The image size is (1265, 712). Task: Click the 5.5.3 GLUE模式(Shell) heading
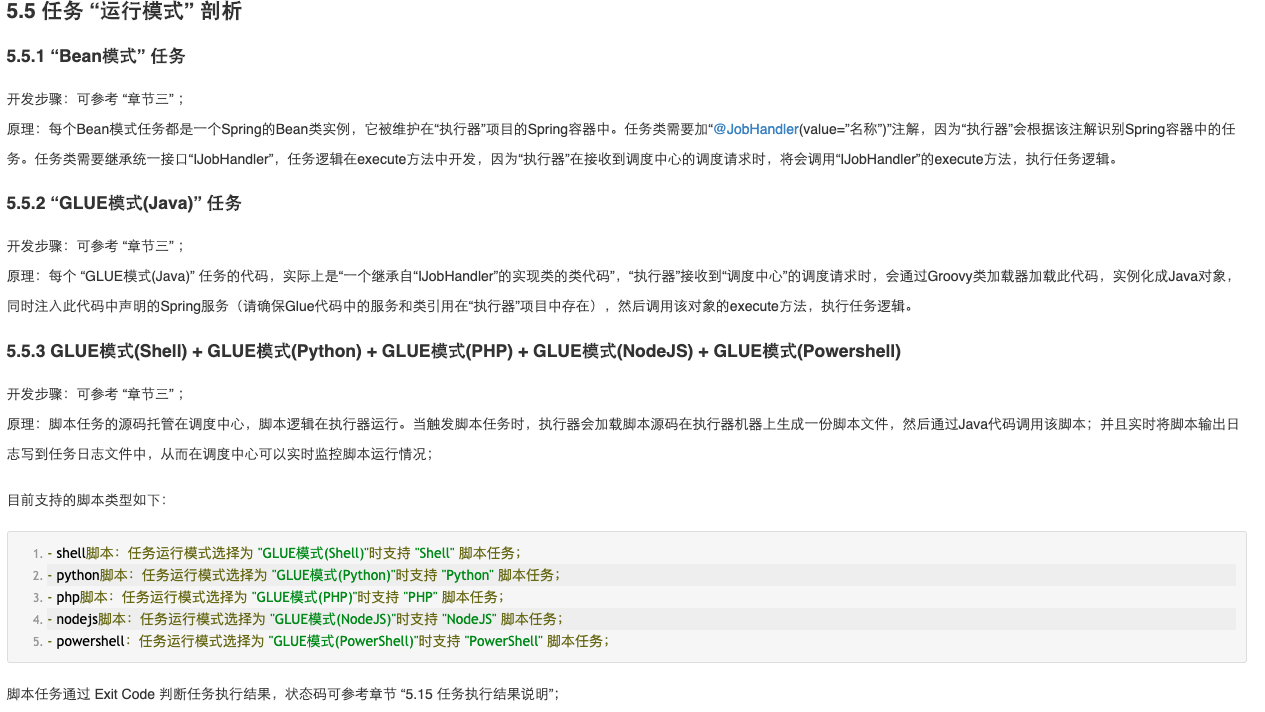pyautogui.click(x=454, y=351)
